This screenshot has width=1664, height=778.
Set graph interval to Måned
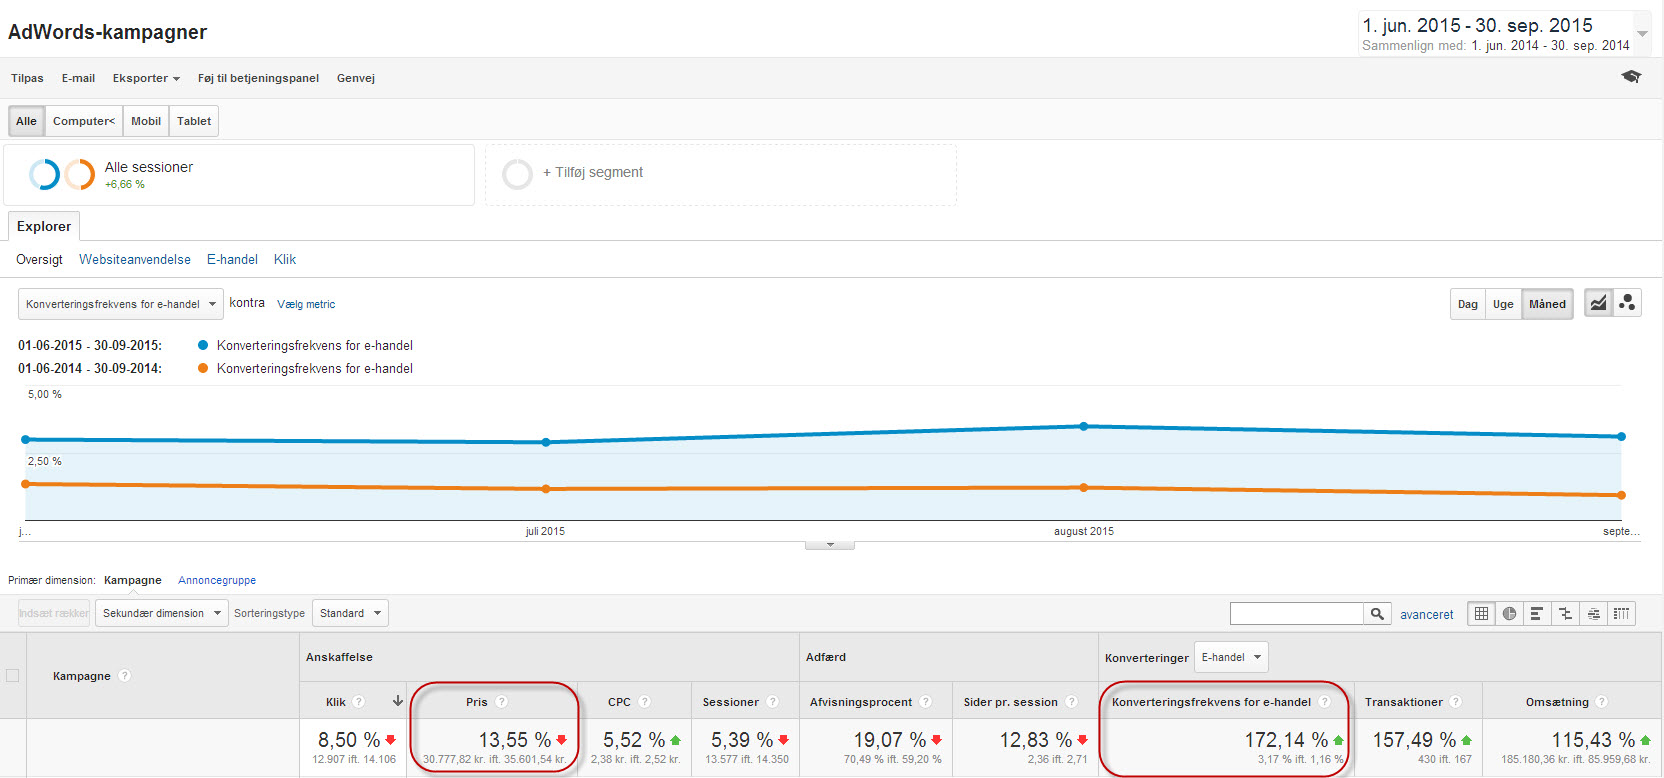[1547, 304]
